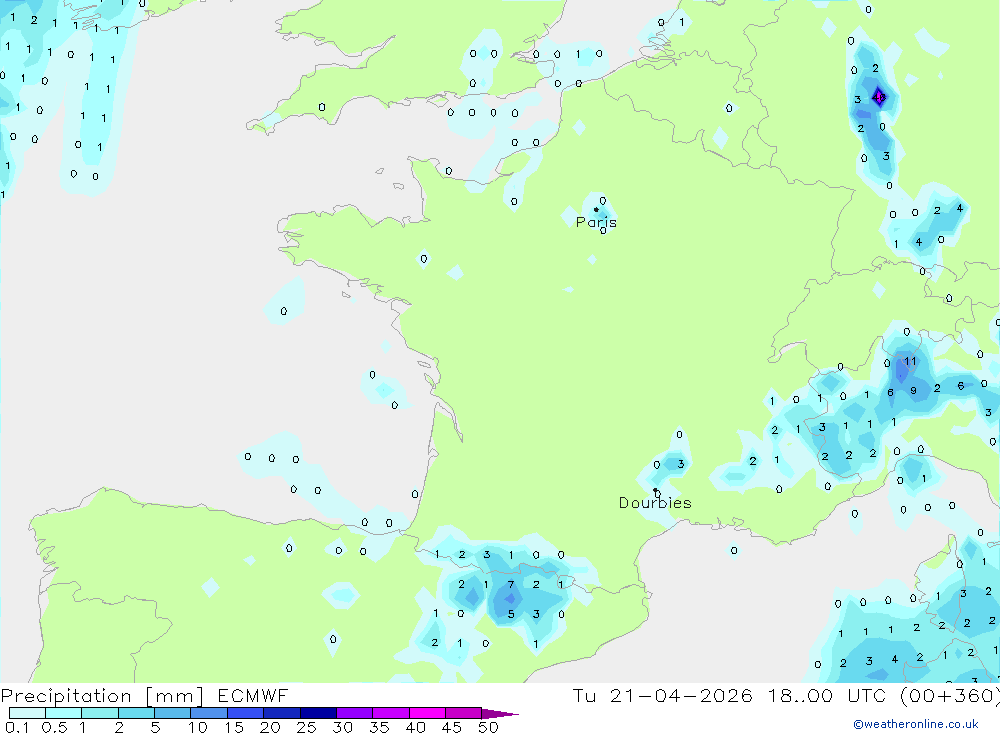Pick the 2–5 mm legend color swatch
This screenshot has height=733, width=1000.
pos(136,713)
